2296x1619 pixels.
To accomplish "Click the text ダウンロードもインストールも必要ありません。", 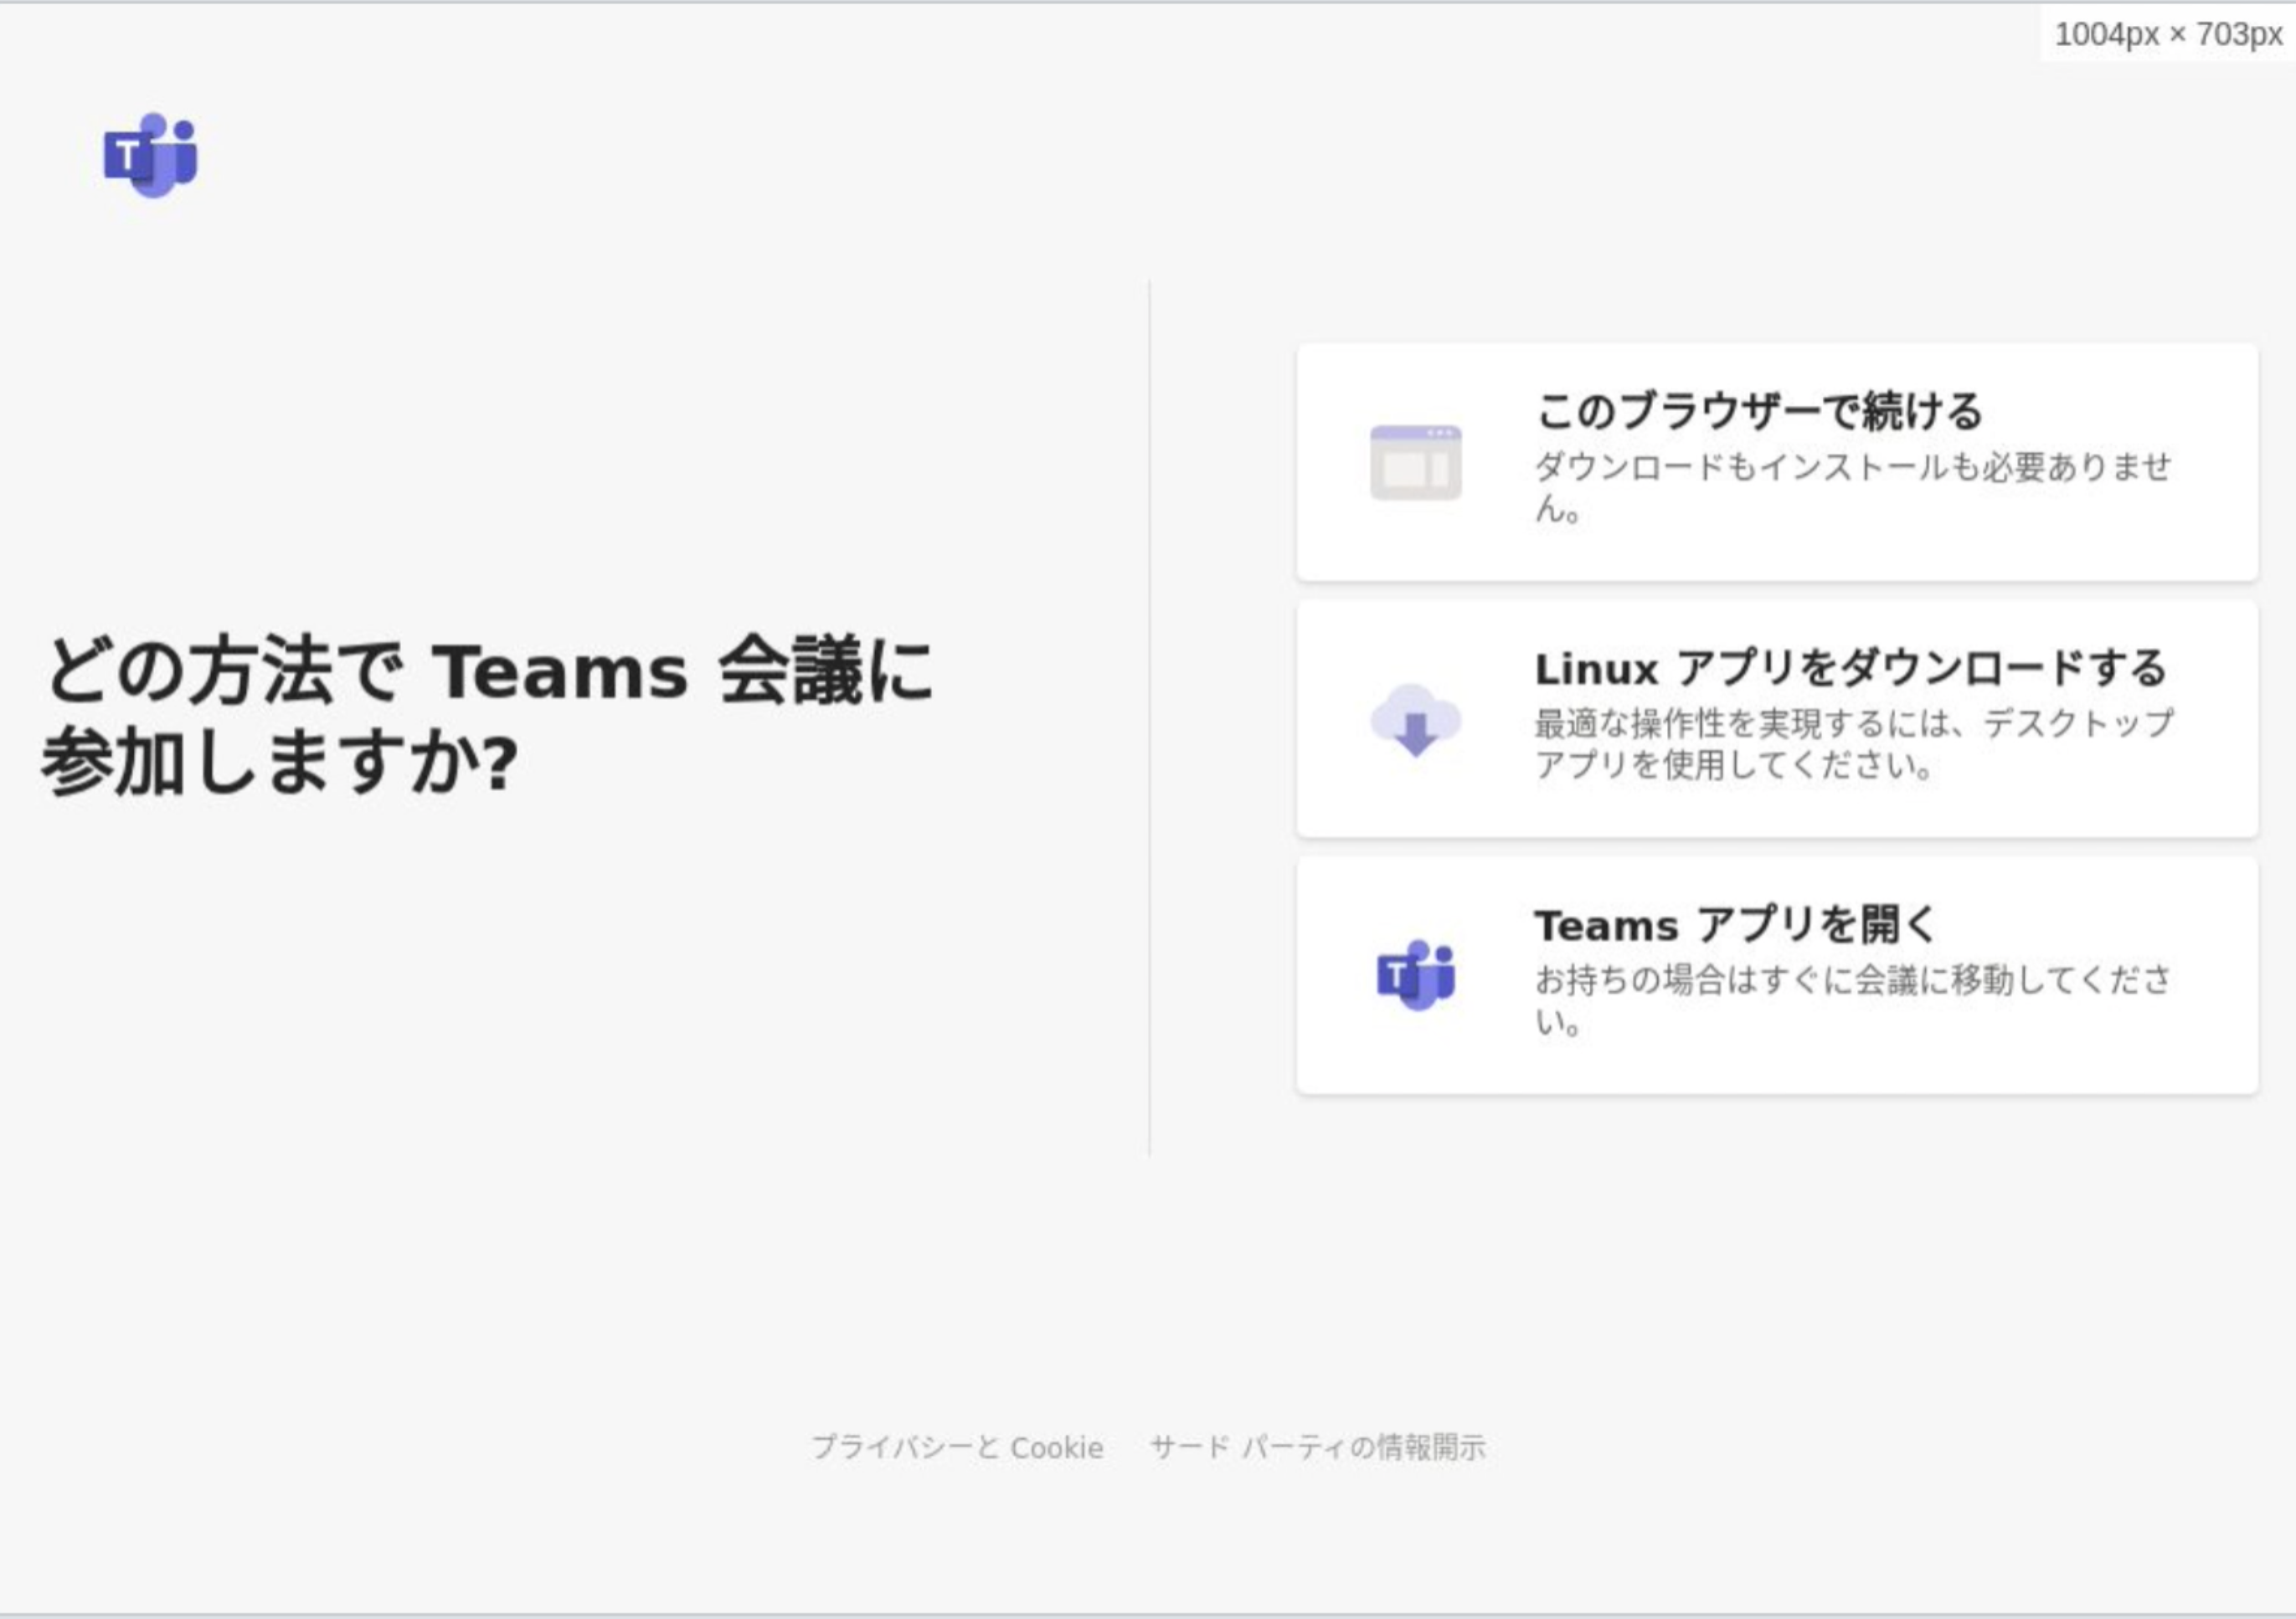I will [x=1853, y=488].
